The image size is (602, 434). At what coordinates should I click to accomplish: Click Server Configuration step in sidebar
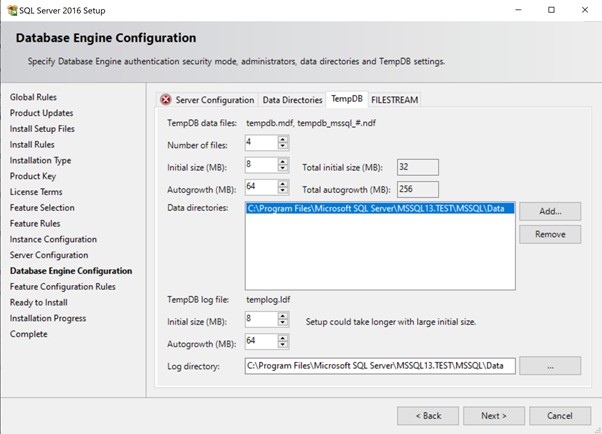click(49, 255)
